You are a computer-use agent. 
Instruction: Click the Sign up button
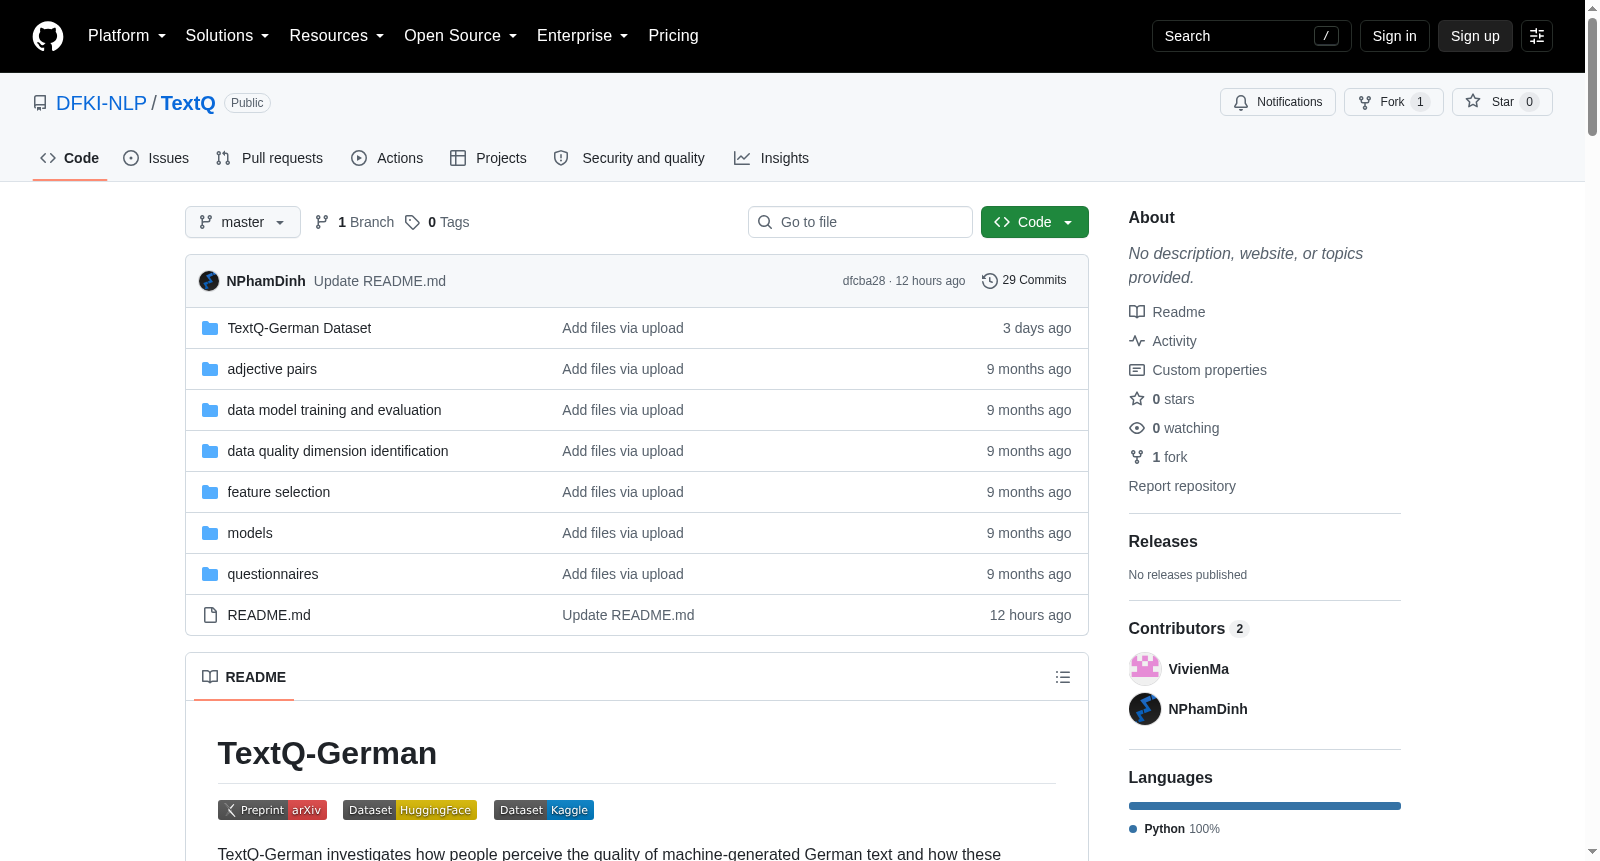(1475, 36)
